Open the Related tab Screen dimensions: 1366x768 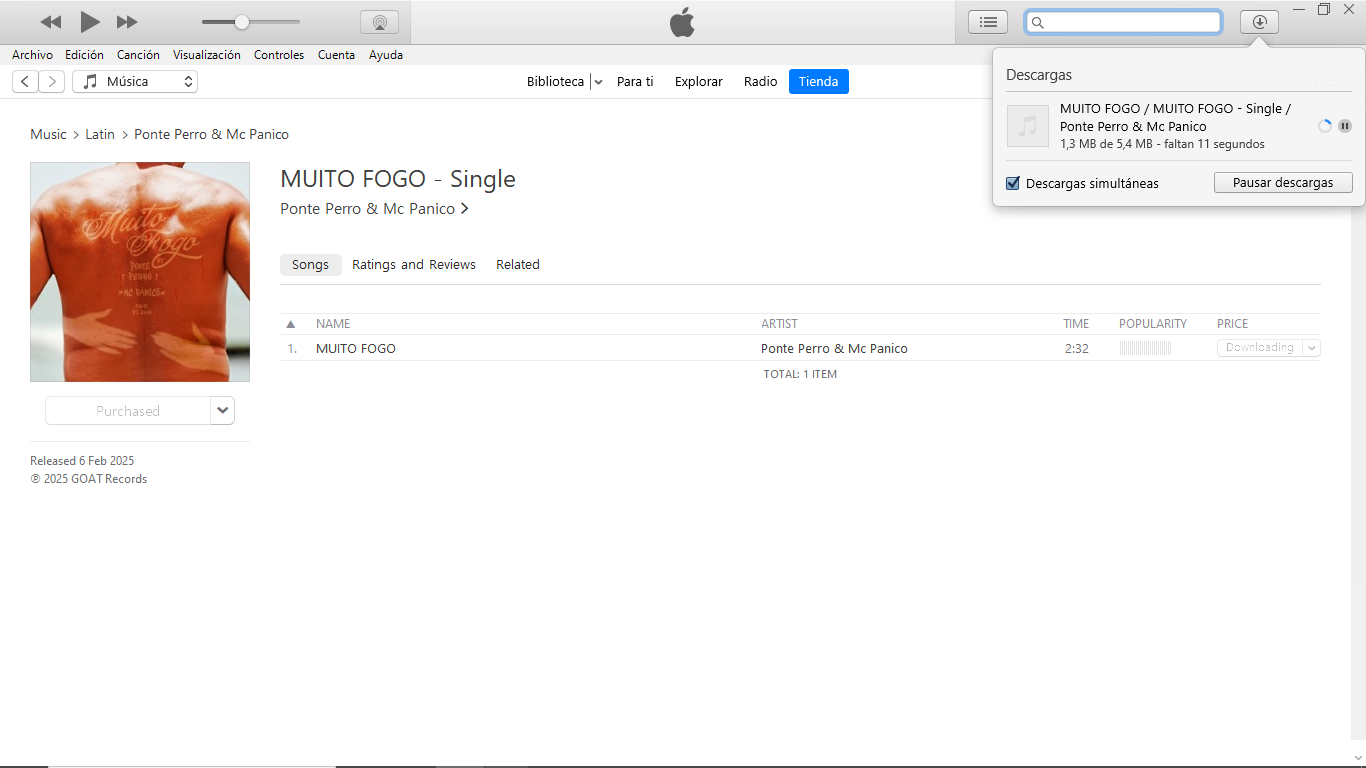(518, 265)
